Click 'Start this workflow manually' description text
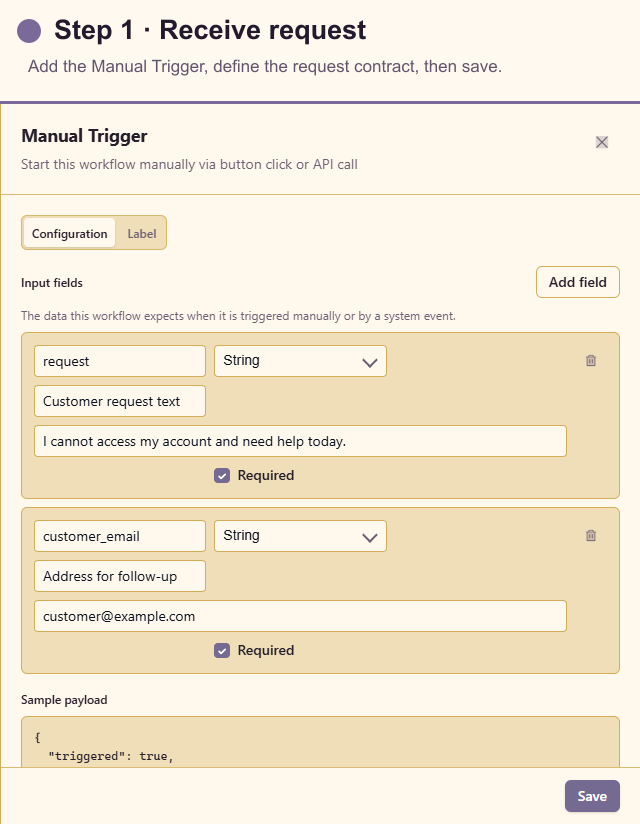 tap(189, 164)
